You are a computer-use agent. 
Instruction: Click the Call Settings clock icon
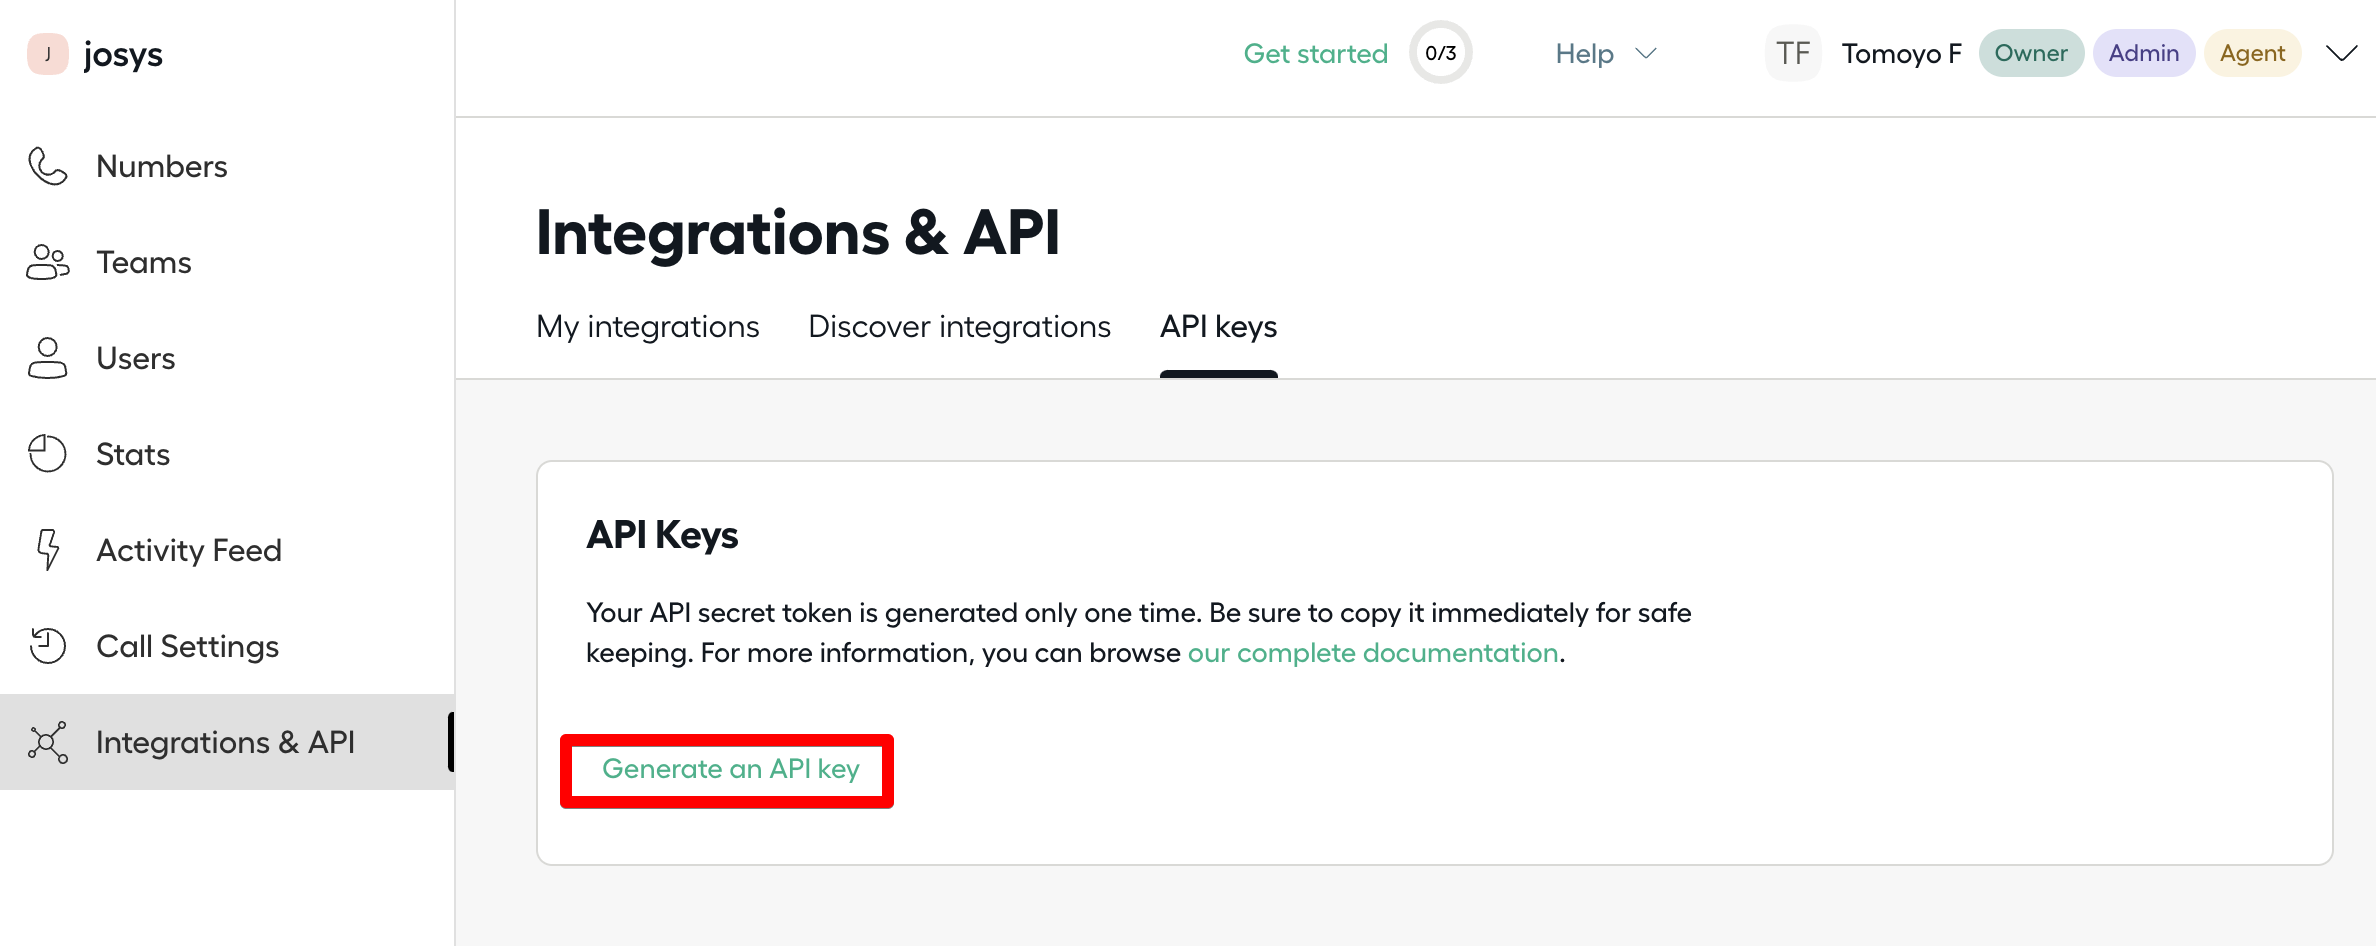[47, 646]
